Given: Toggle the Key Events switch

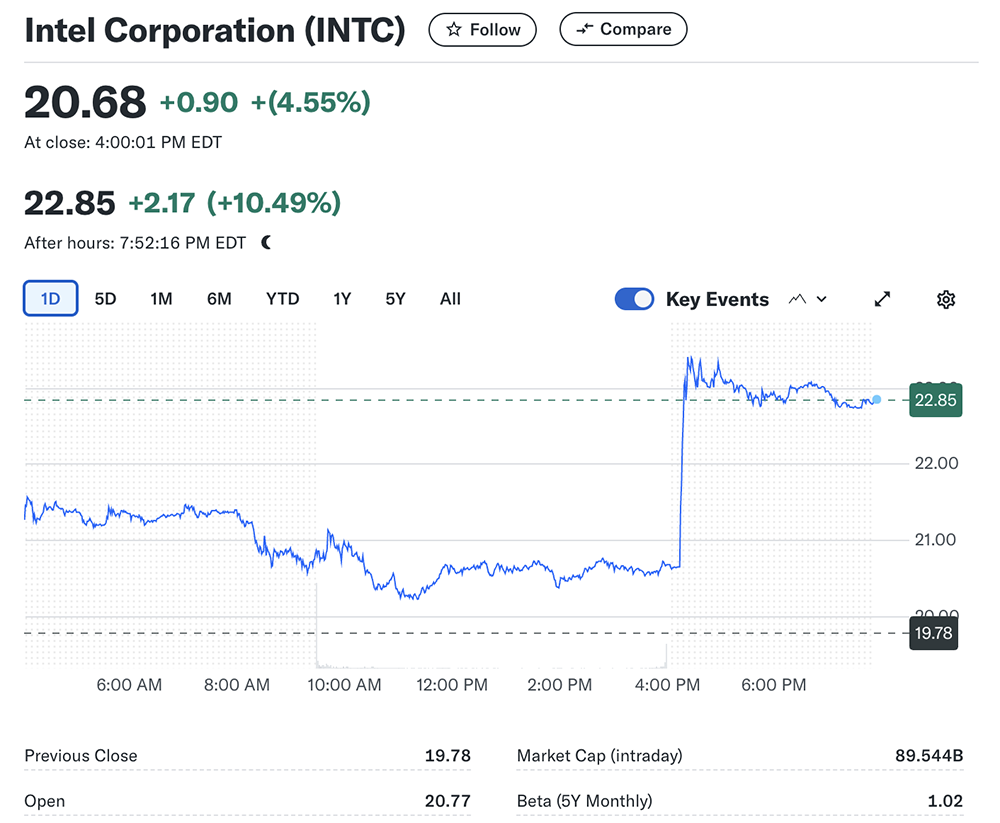Looking at the screenshot, I should pos(634,299).
